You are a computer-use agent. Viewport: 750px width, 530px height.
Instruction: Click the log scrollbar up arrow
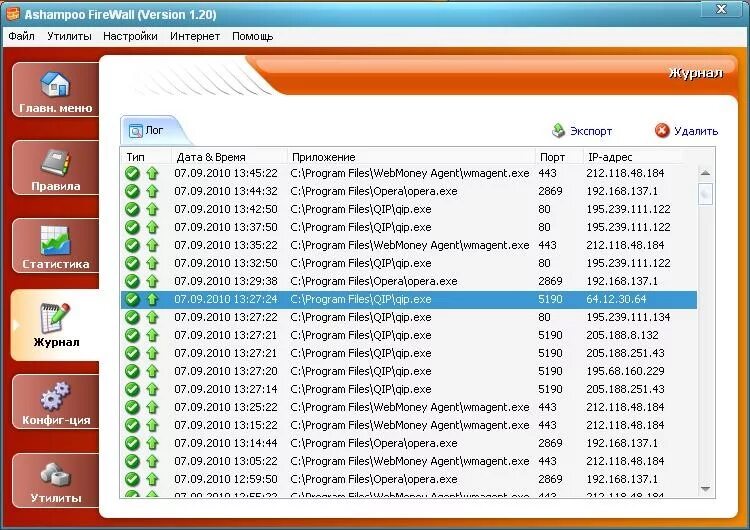pyautogui.click(x=705, y=173)
